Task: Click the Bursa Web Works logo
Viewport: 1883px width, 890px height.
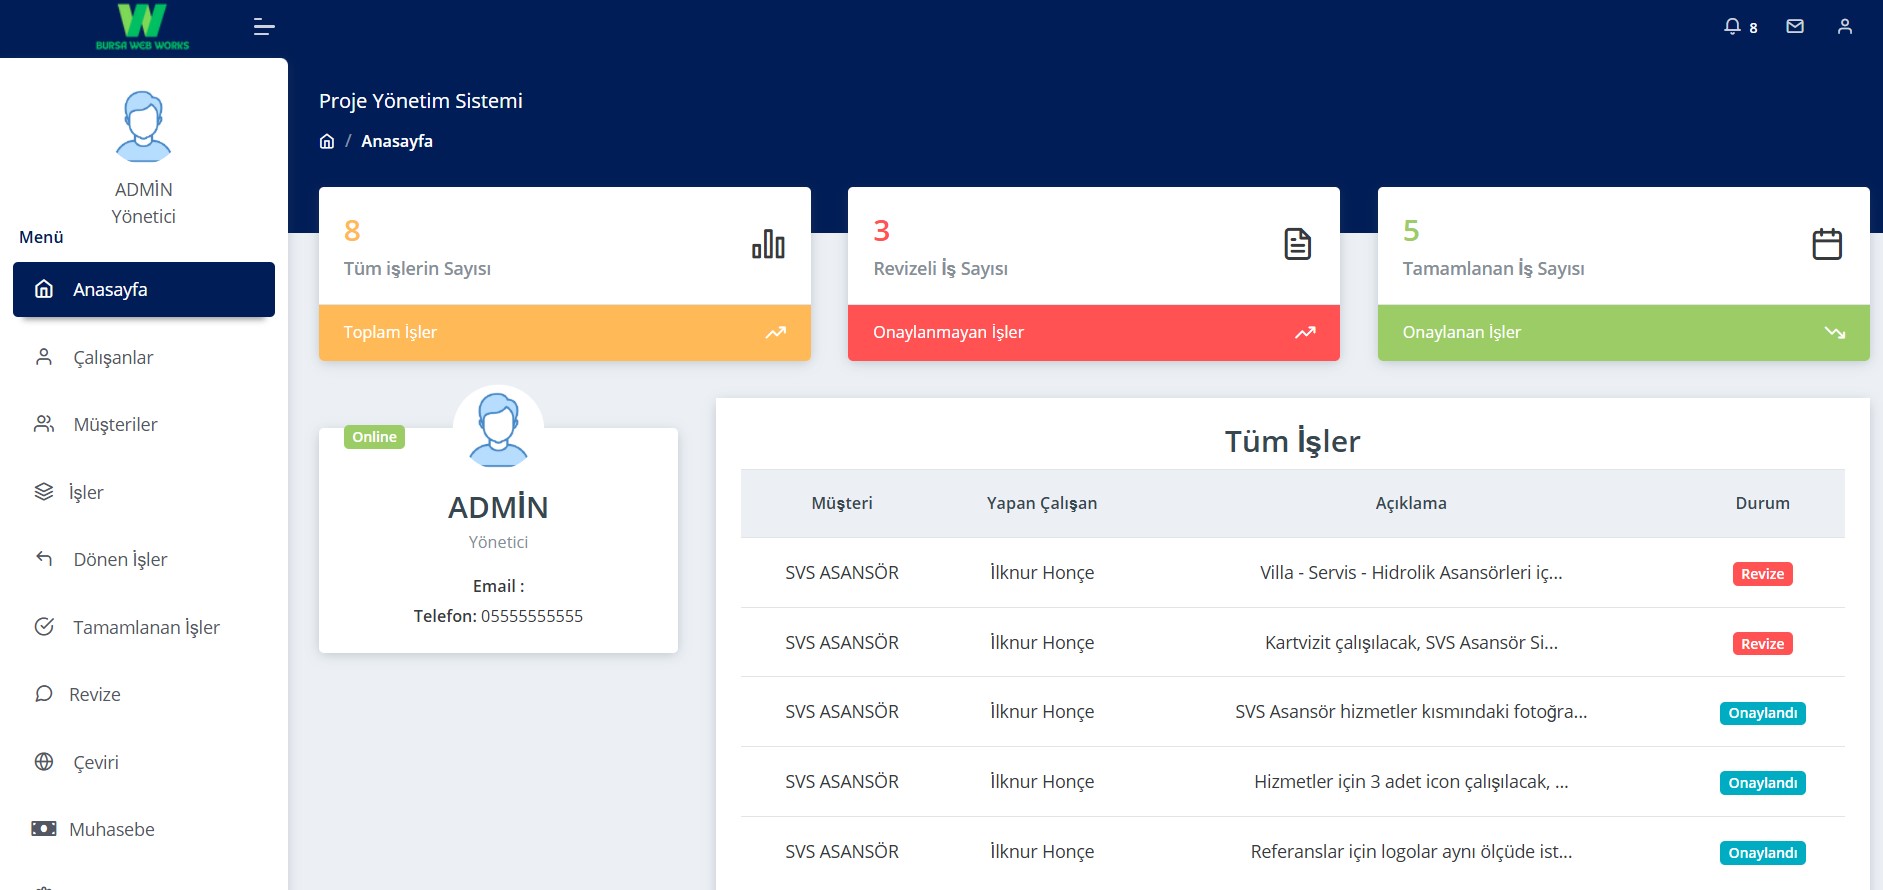Action: [142, 27]
